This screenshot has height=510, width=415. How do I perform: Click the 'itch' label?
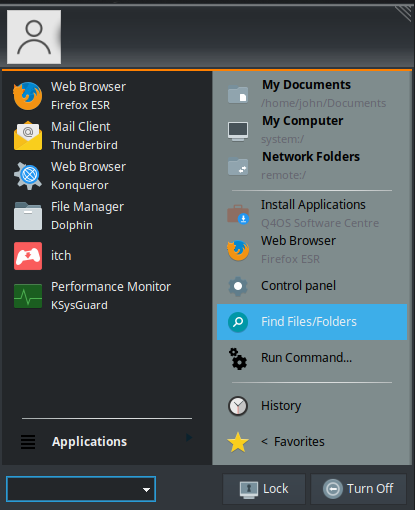(x=61, y=256)
